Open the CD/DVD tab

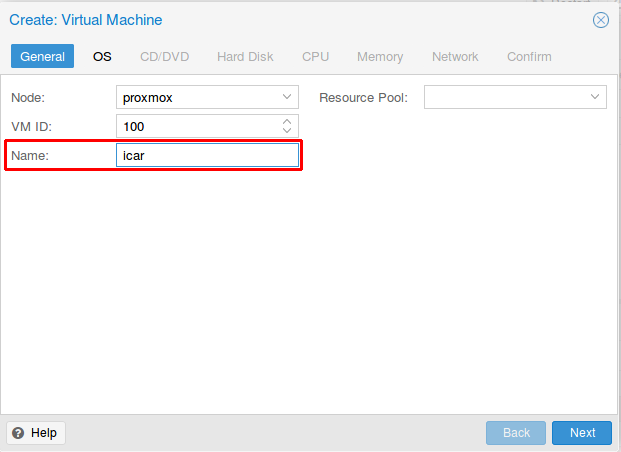165,57
